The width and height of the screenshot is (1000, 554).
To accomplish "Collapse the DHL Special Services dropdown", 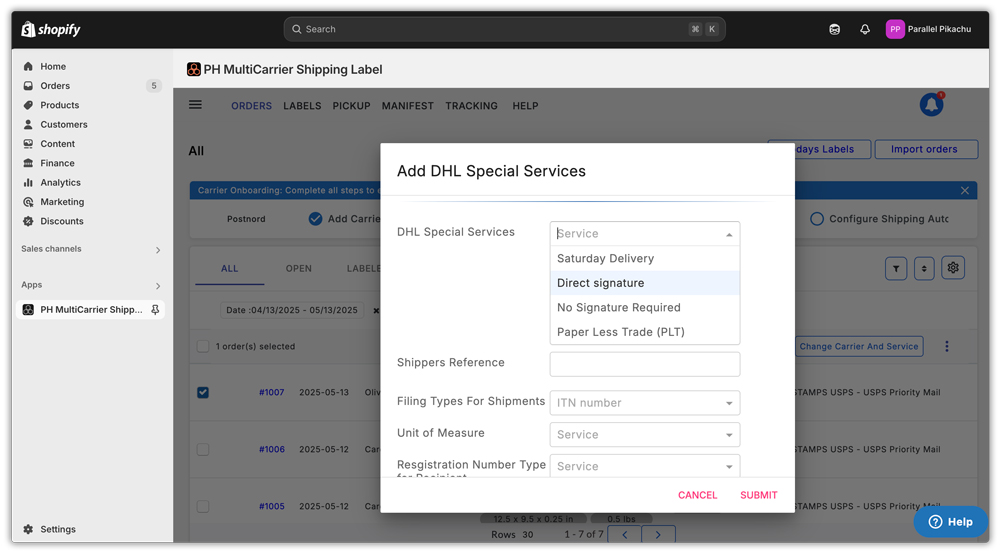I will (728, 234).
